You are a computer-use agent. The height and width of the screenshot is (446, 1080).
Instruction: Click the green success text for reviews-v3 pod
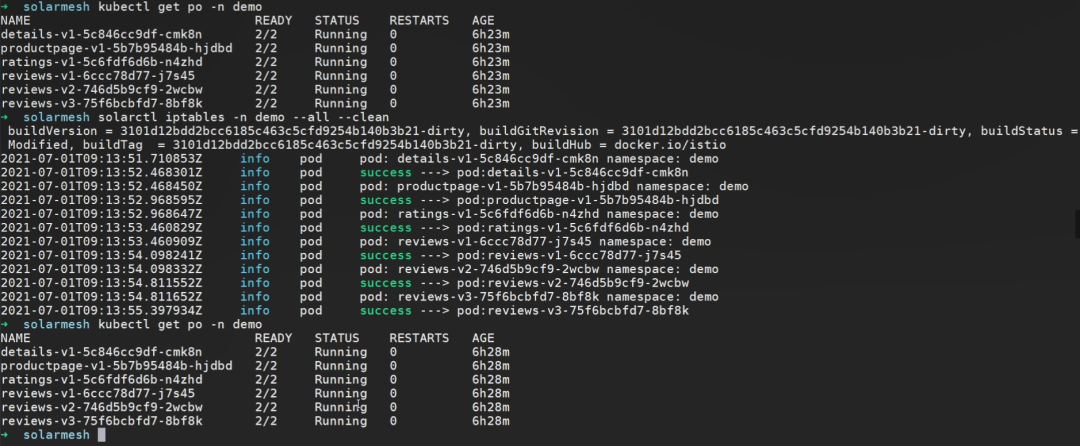(x=385, y=310)
